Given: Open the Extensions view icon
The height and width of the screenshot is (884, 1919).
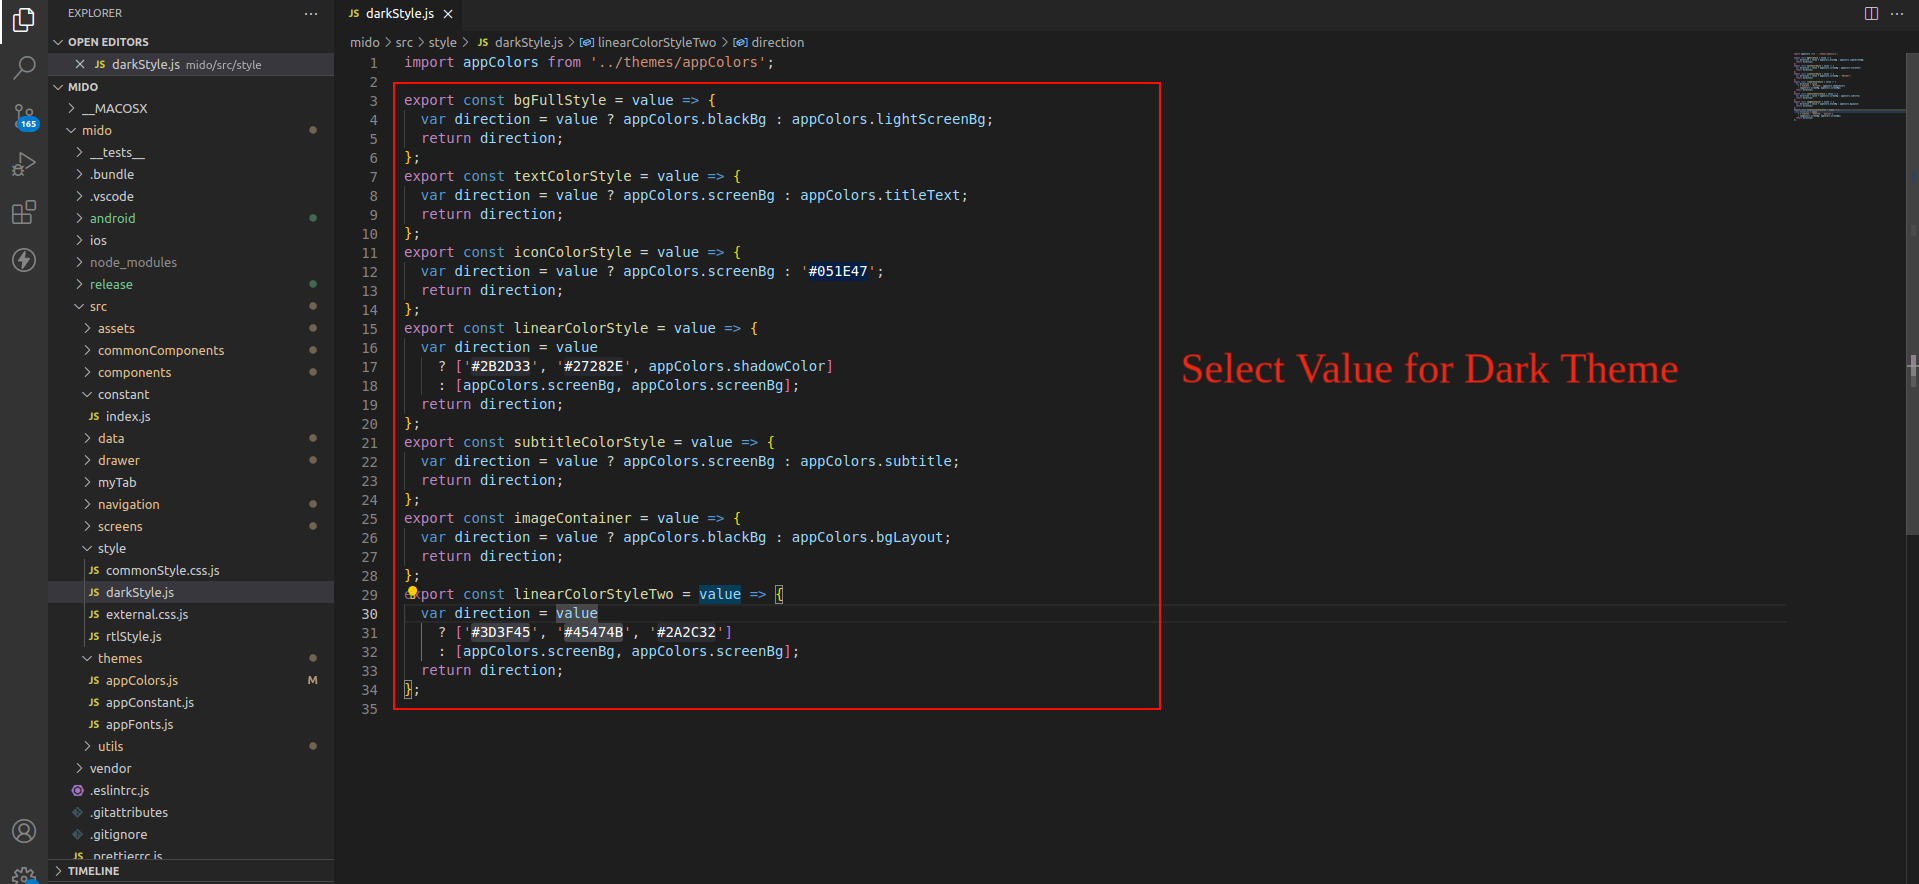Looking at the screenshot, I should tap(24, 212).
